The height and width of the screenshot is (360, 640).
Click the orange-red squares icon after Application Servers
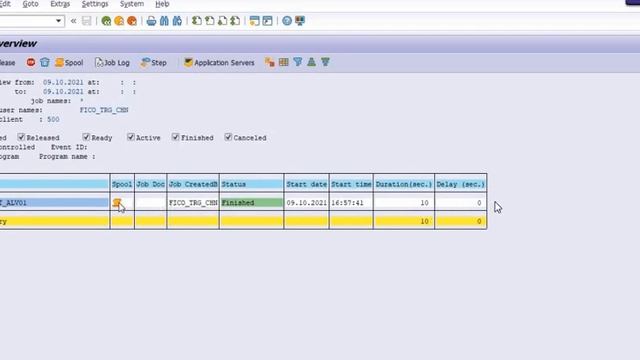coord(269,62)
